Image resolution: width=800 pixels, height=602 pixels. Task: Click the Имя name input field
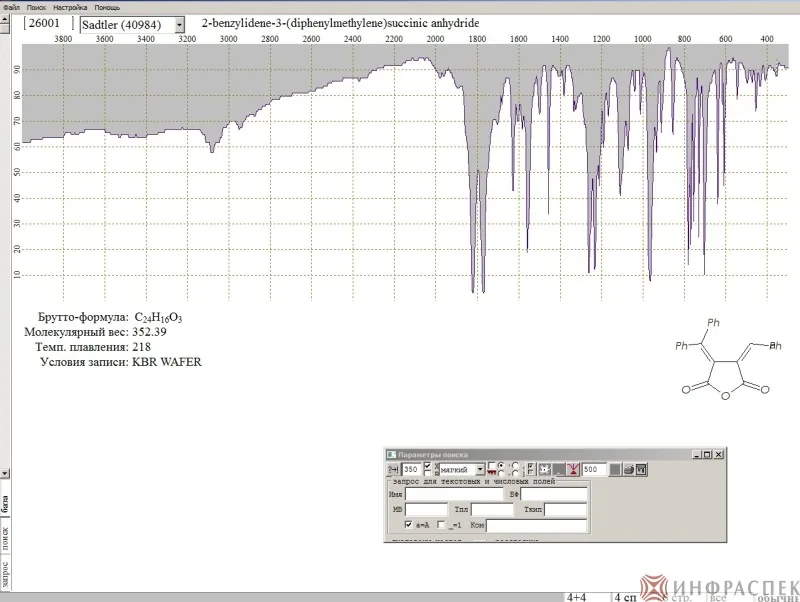454,494
